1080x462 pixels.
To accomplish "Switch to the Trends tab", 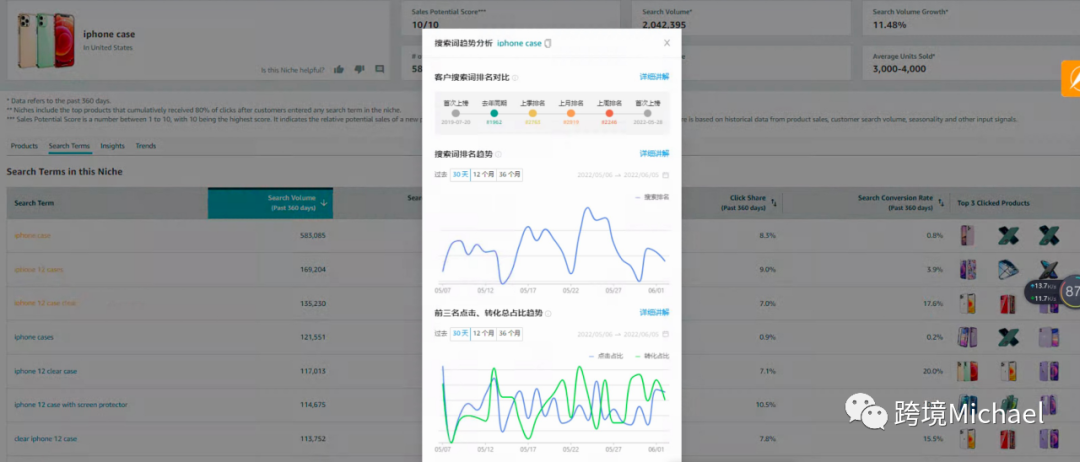I will (x=145, y=146).
